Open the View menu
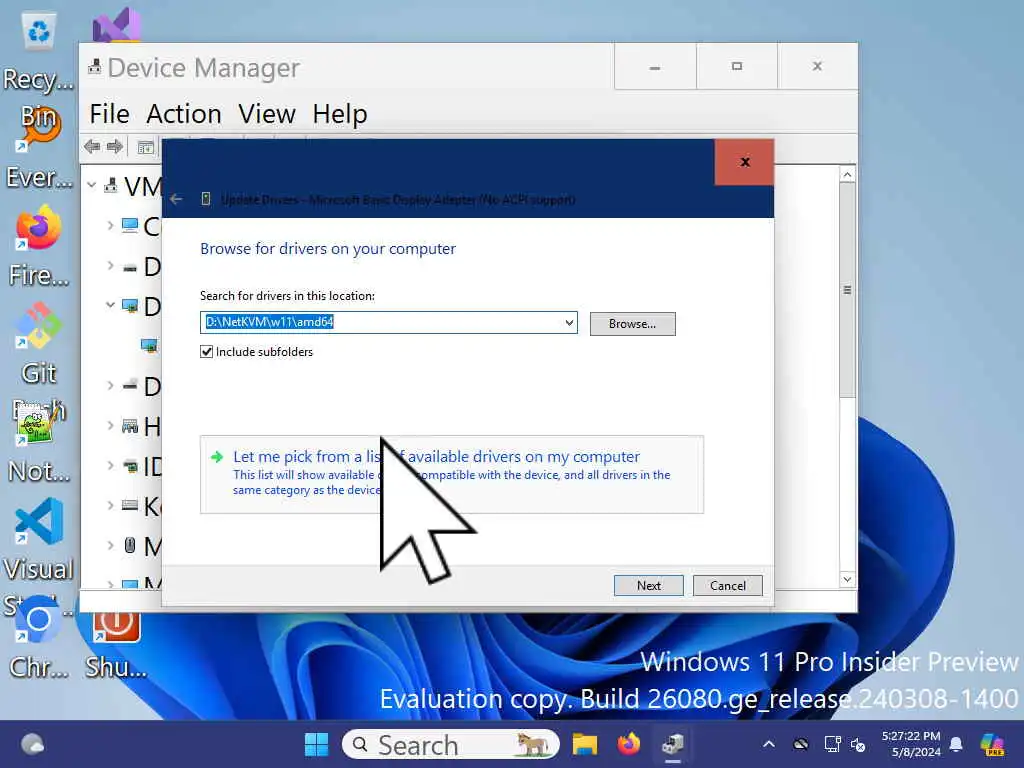 click(x=266, y=114)
